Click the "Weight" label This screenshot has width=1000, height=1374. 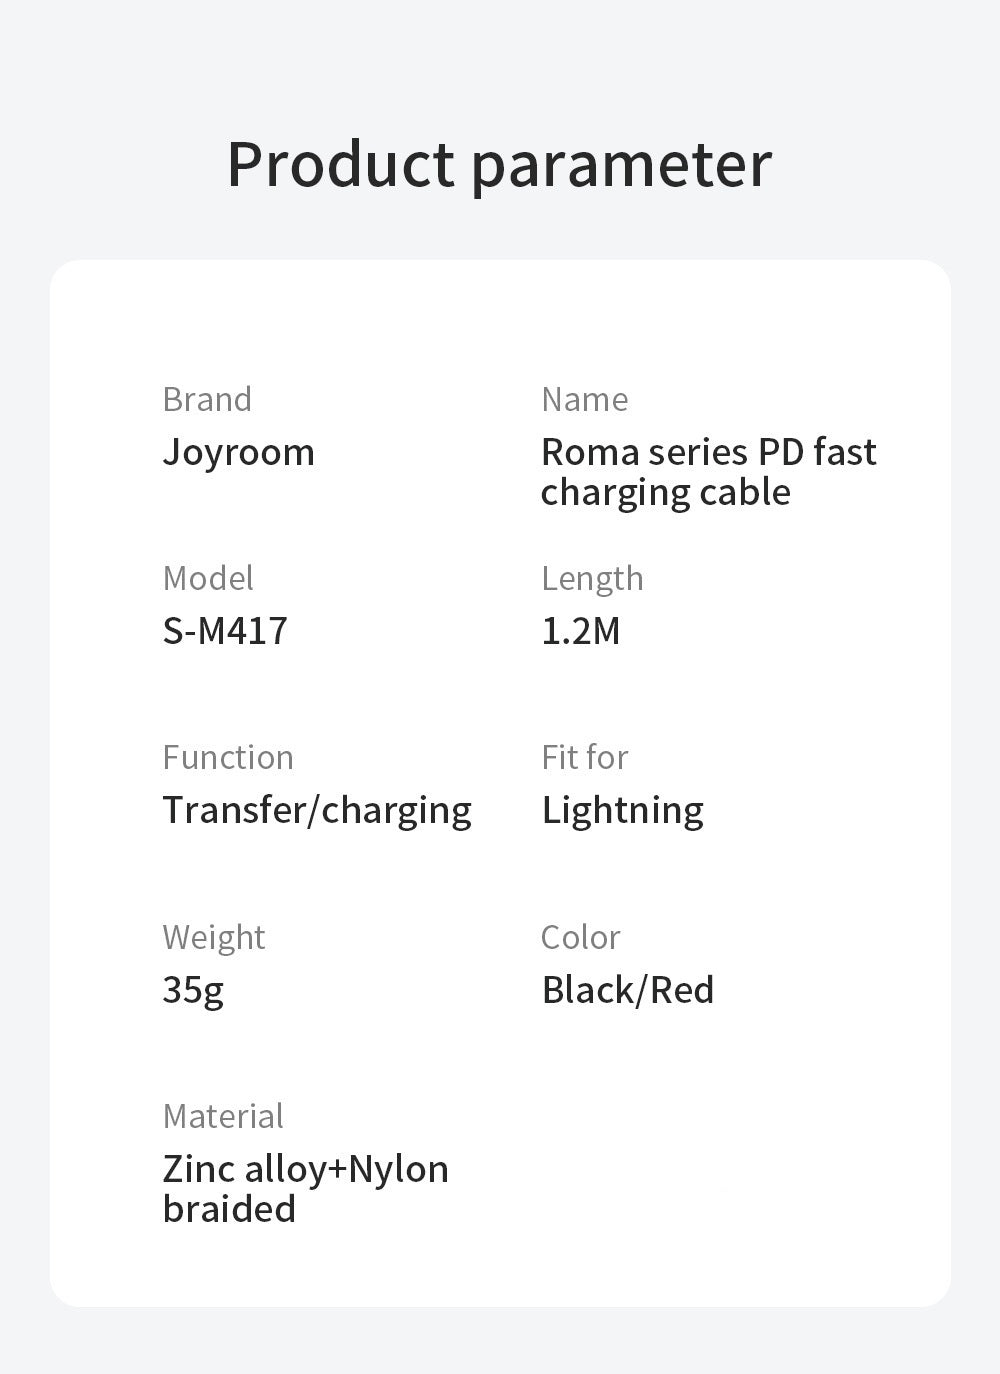click(214, 937)
